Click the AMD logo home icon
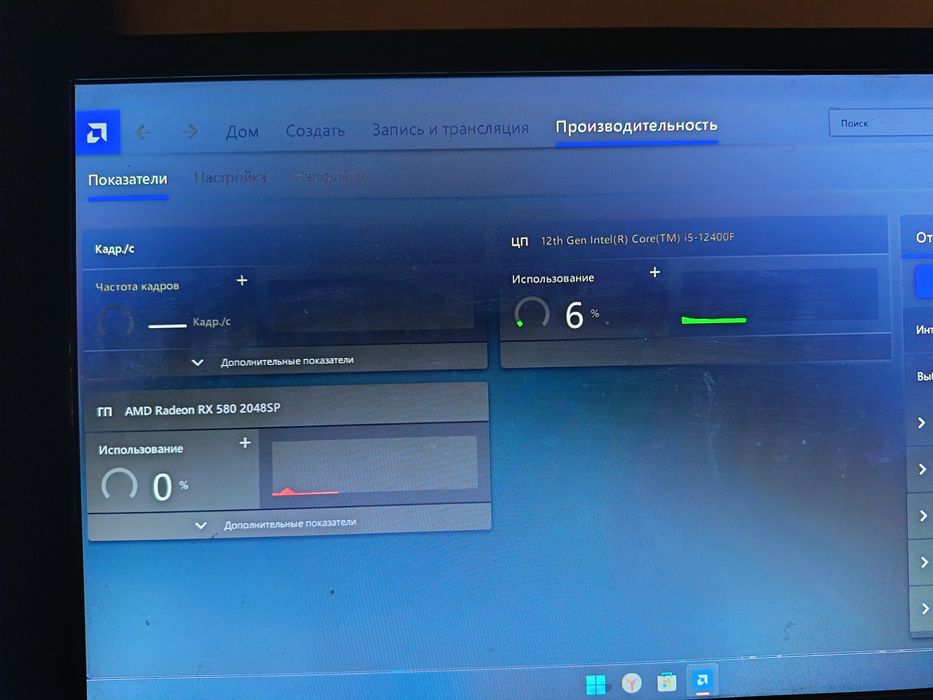 [x=98, y=132]
